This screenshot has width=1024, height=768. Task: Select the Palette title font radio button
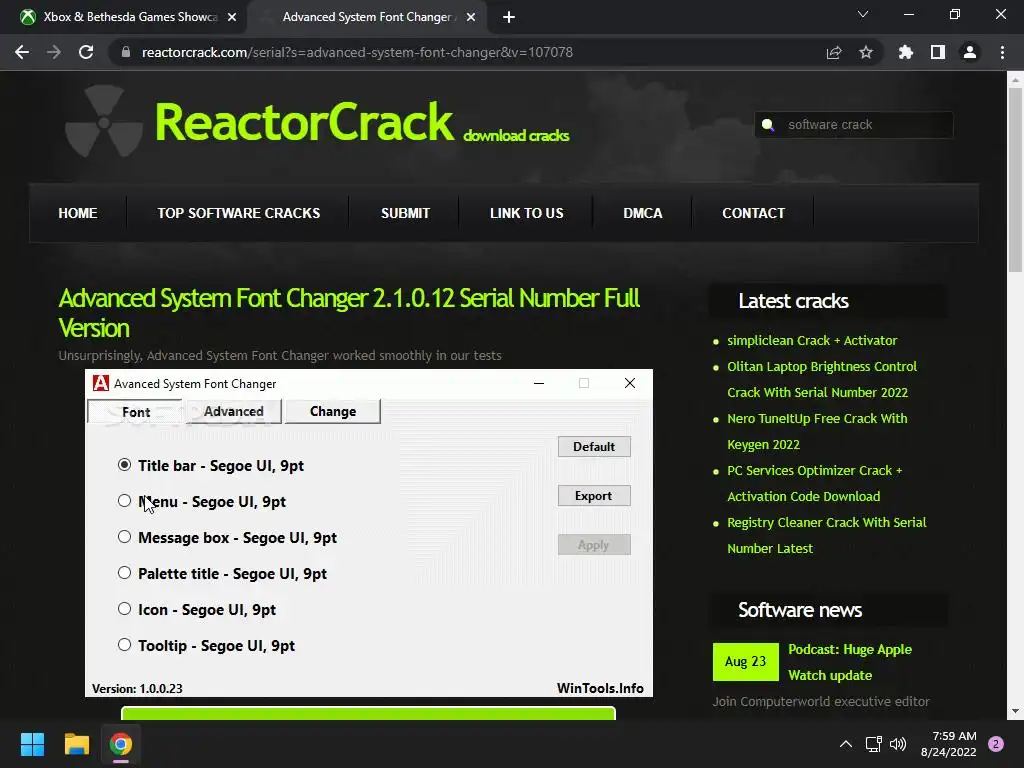click(x=124, y=573)
